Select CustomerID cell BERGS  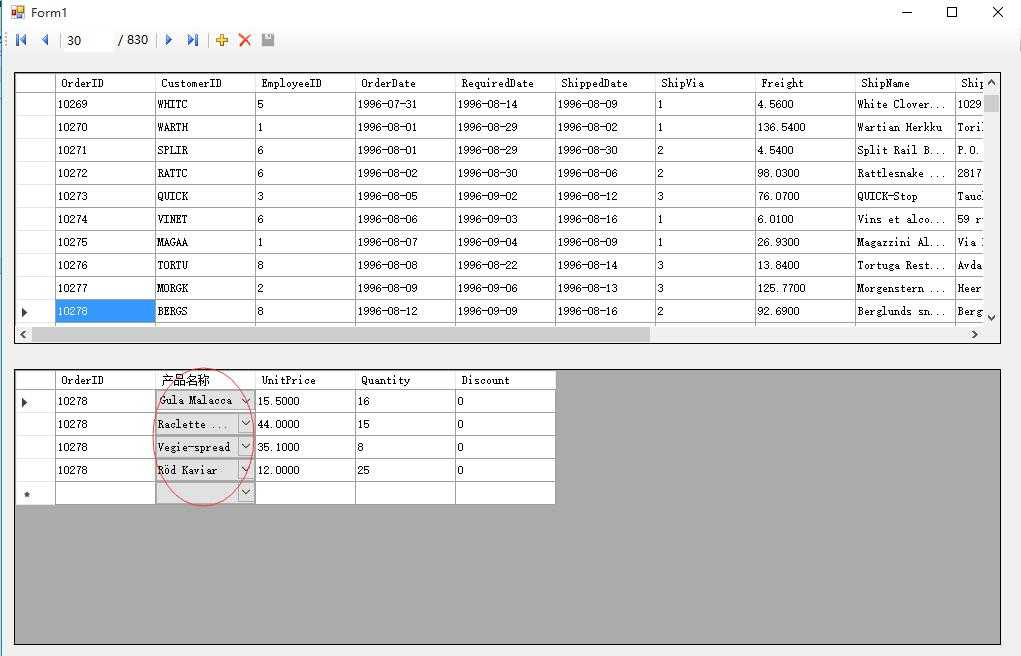pos(205,311)
